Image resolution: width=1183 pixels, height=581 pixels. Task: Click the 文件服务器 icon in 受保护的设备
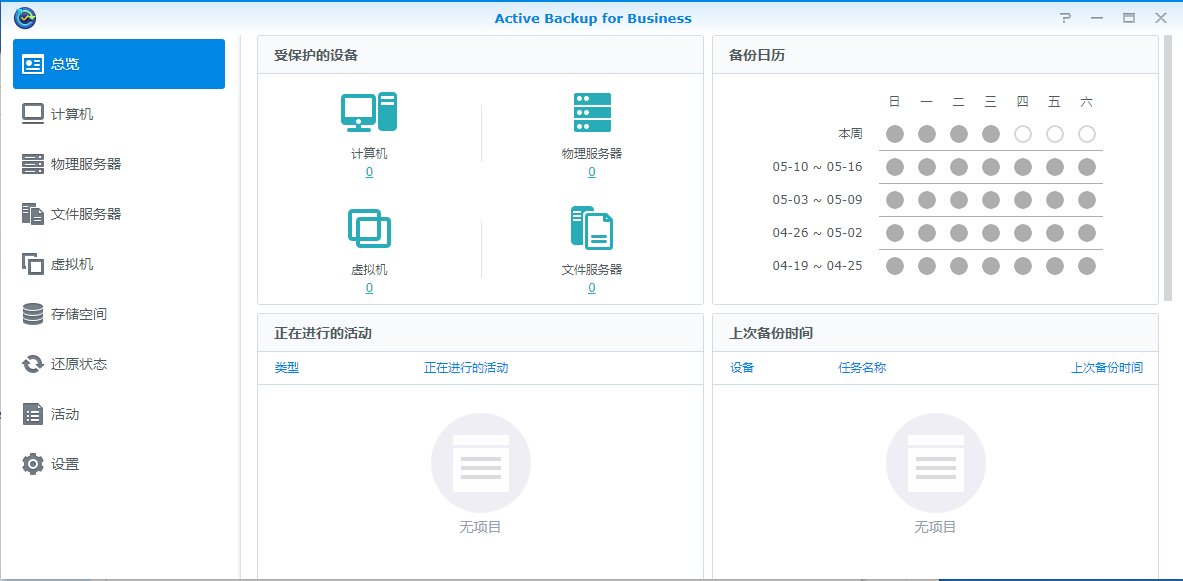point(591,228)
